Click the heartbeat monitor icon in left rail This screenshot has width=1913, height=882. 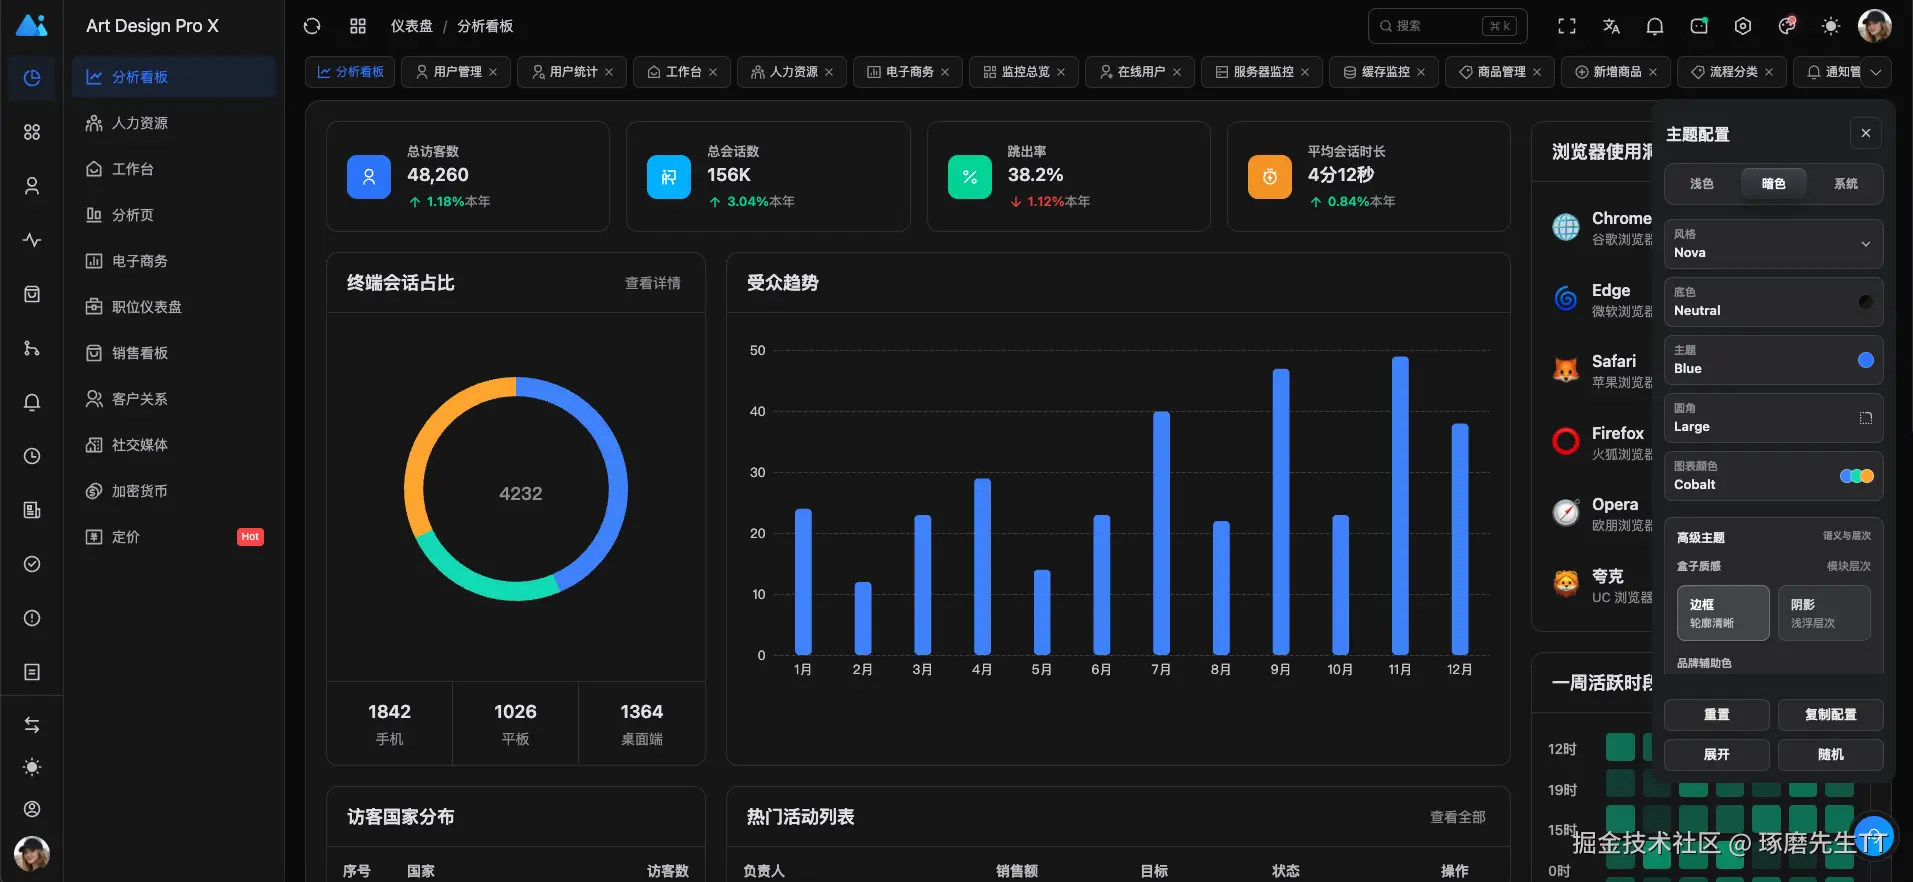coord(32,240)
